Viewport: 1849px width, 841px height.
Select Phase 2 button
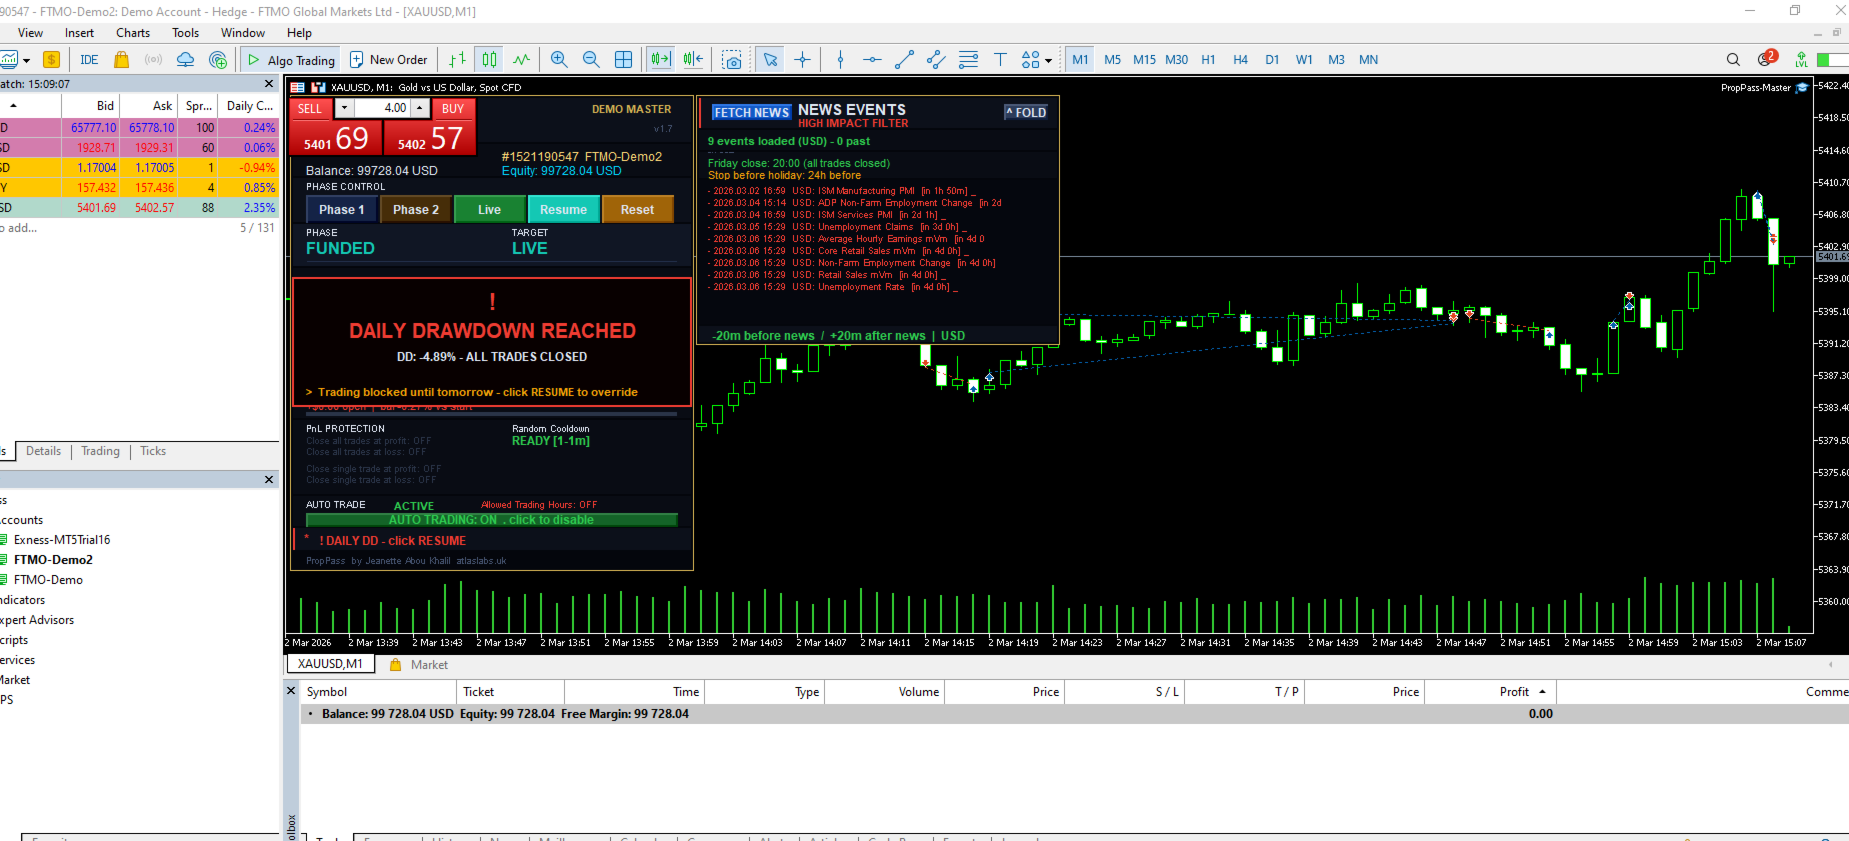(x=415, y=210)
